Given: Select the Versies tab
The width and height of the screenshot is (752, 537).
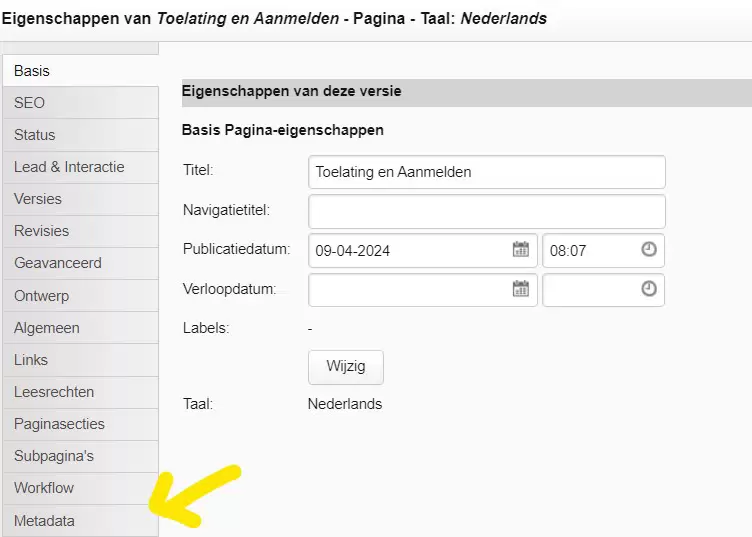Looking at the screenshot, I should click(79, 199).
